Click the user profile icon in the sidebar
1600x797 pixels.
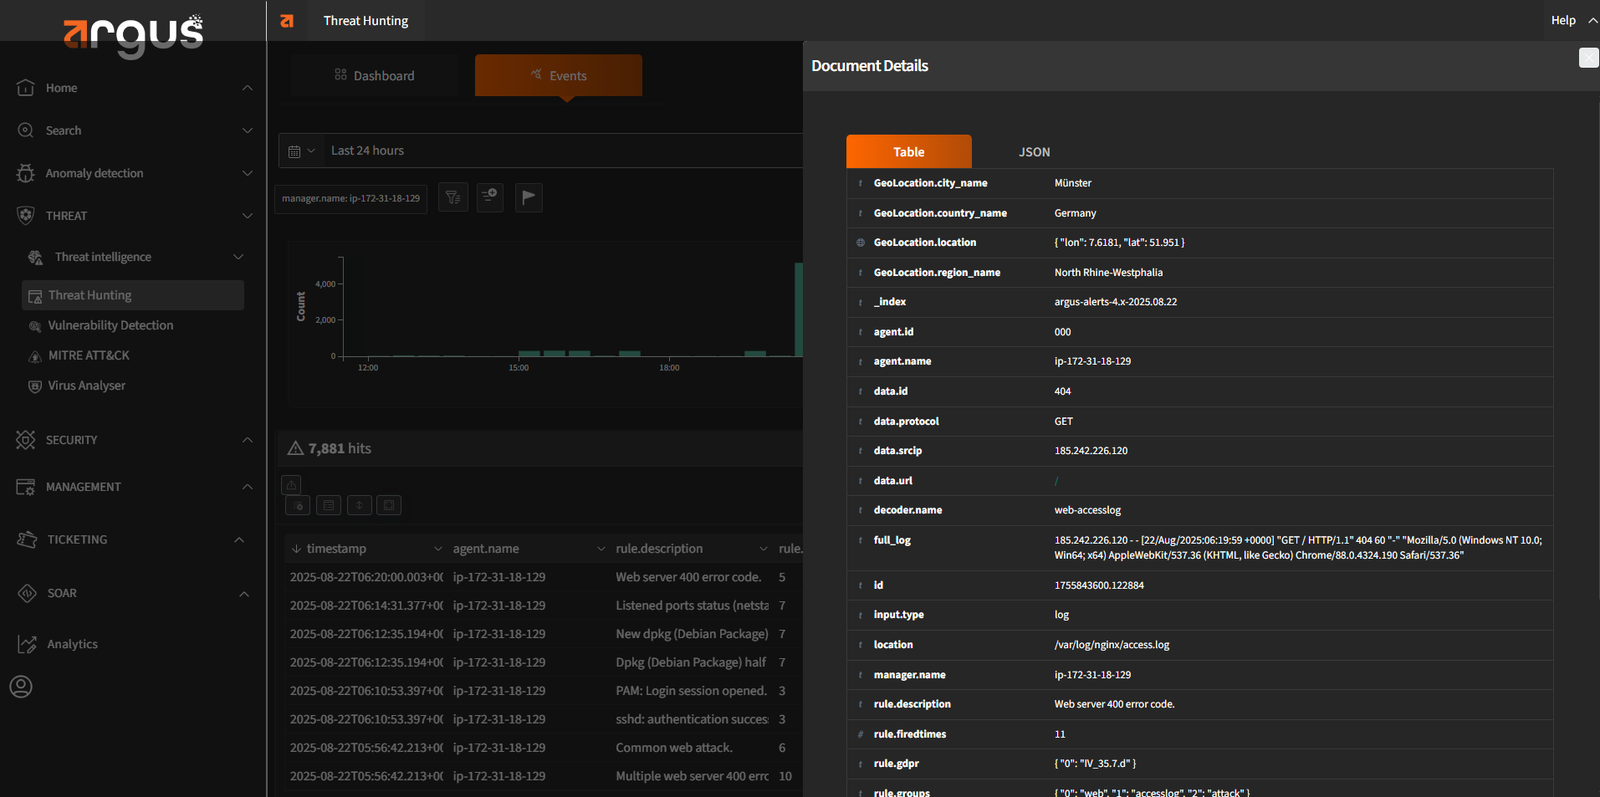pos(21,686)
